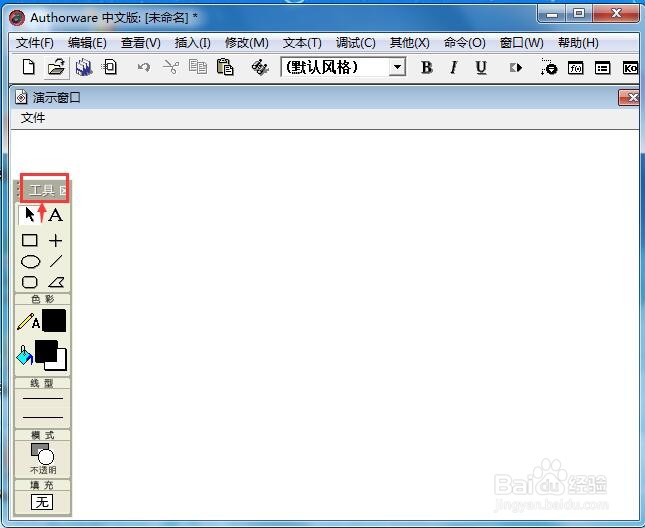The height and width of the screenshot is (528, 645).
Task: Open the 命令(O) menu
Action: tap(464, 43)
